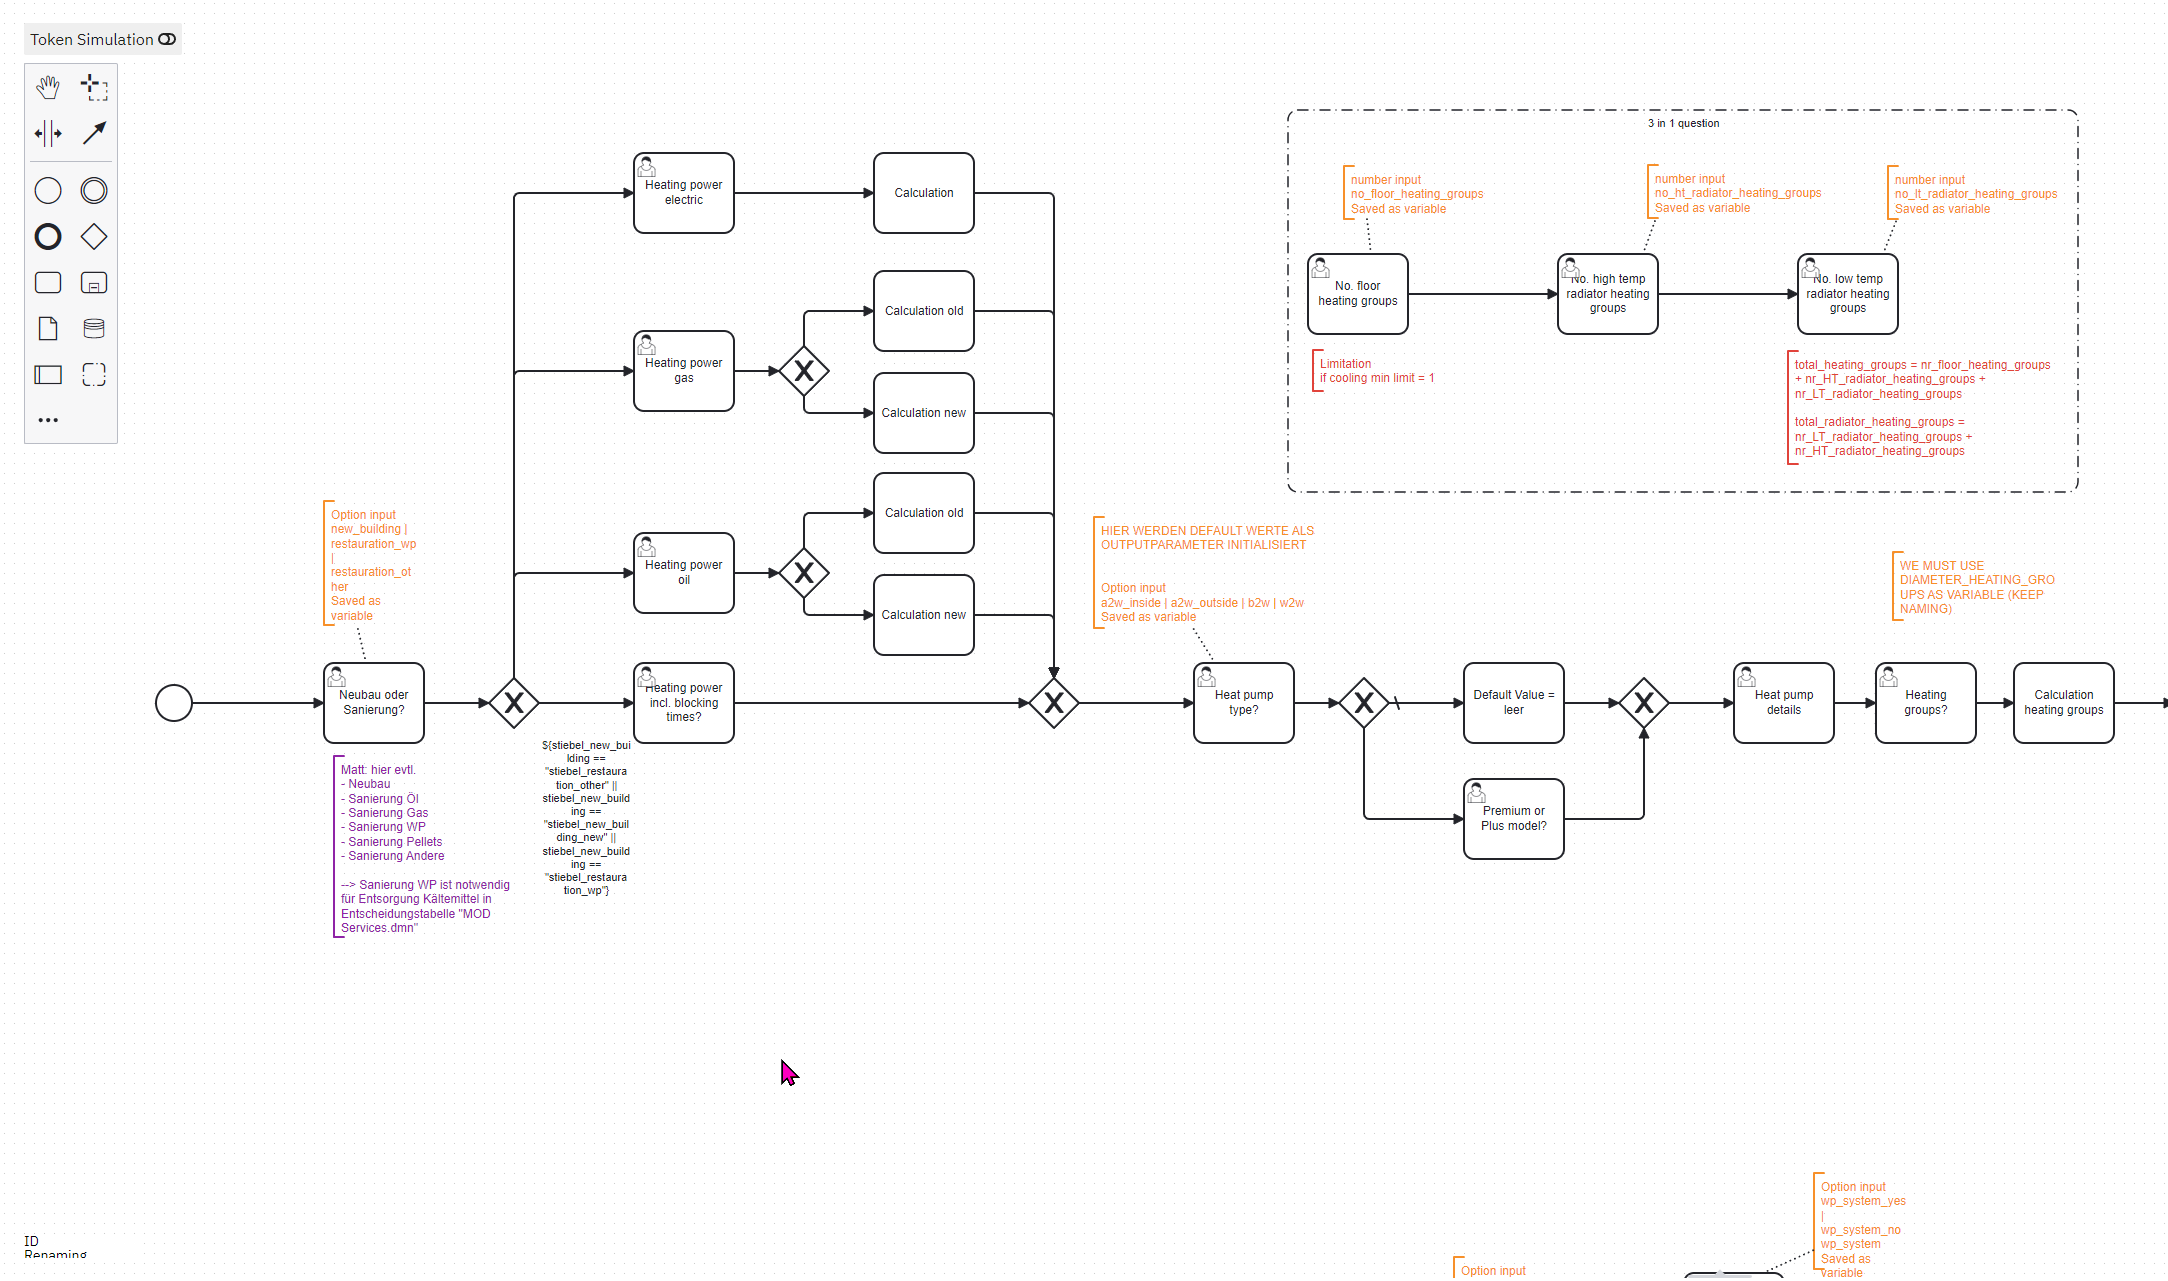This screenshot has height=1281, width=2168.
Task: Create an expanded subprocess from palette
Action: (x=94, y=283)
